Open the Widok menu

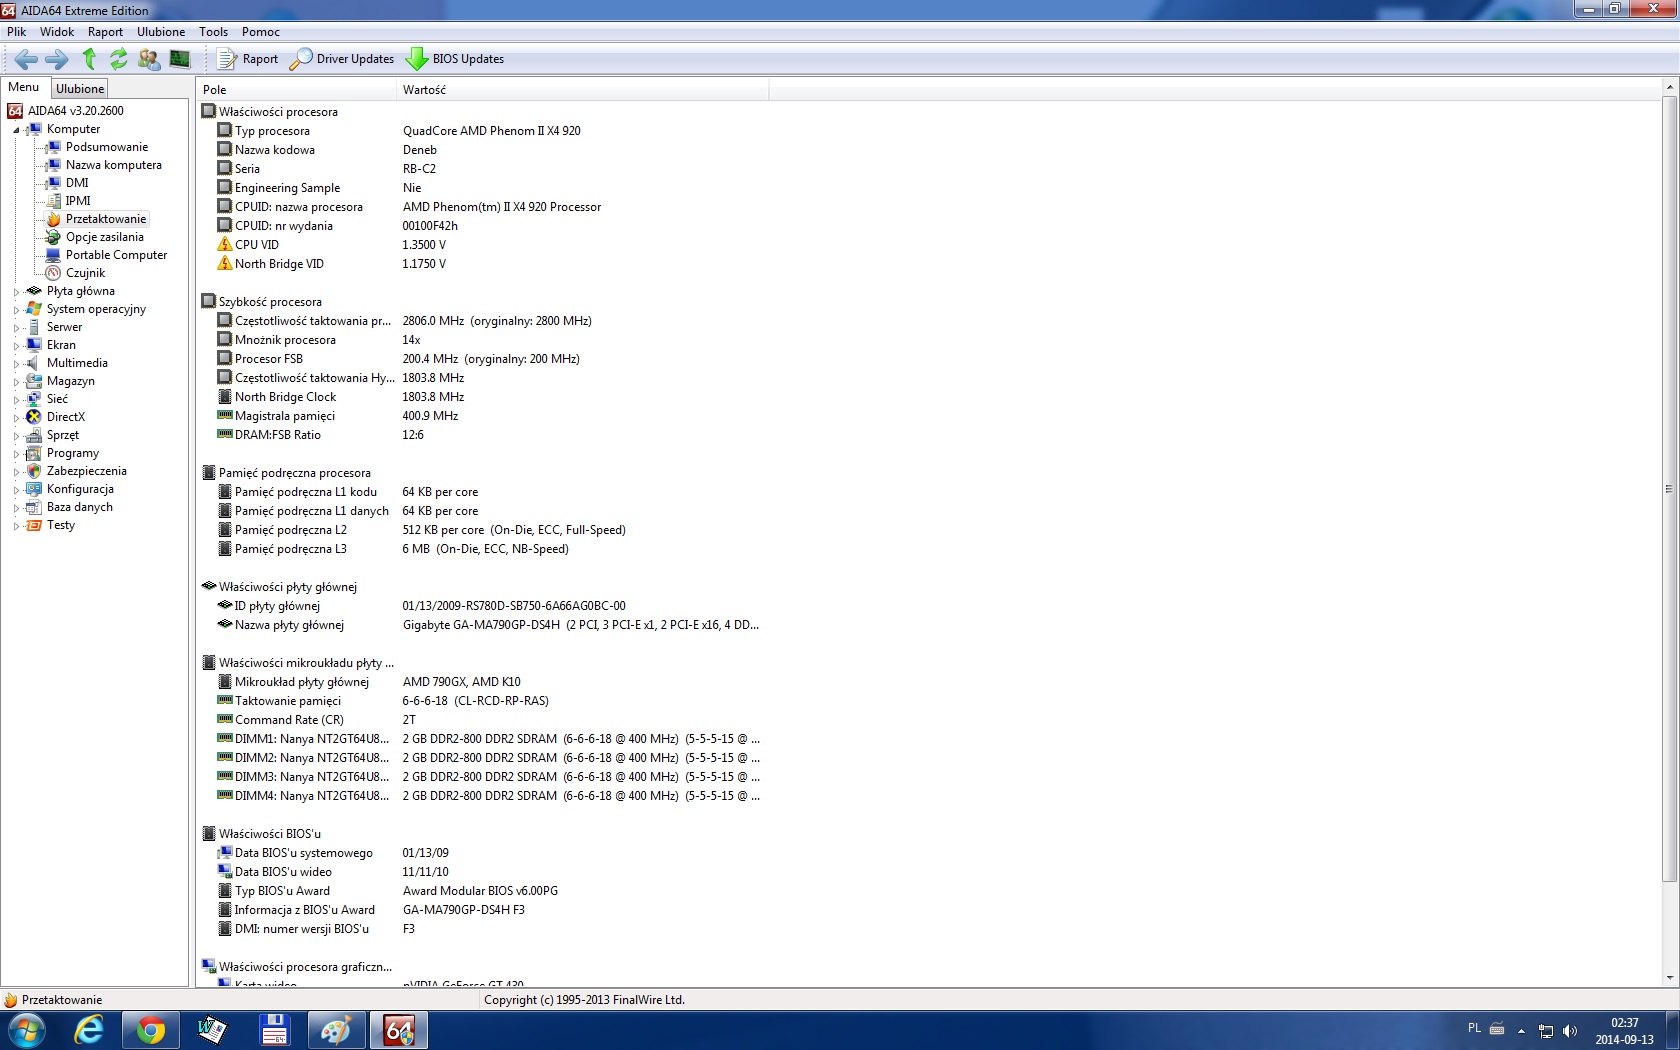click(x=57, y=32)
